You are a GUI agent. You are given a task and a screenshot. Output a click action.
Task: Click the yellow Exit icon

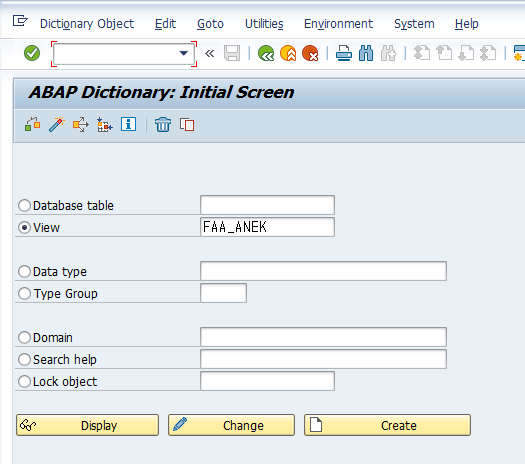pyautogui.click(x=288, y=53)
